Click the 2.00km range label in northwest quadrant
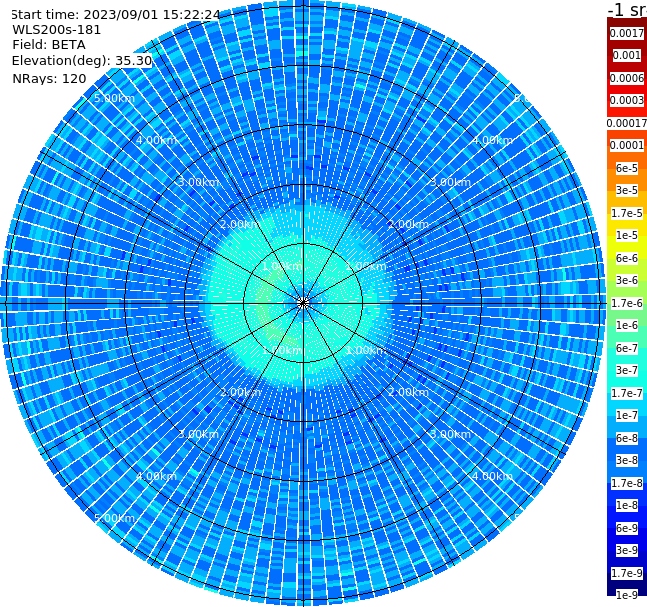The image size is (647, 607). [x=241, y=224]
